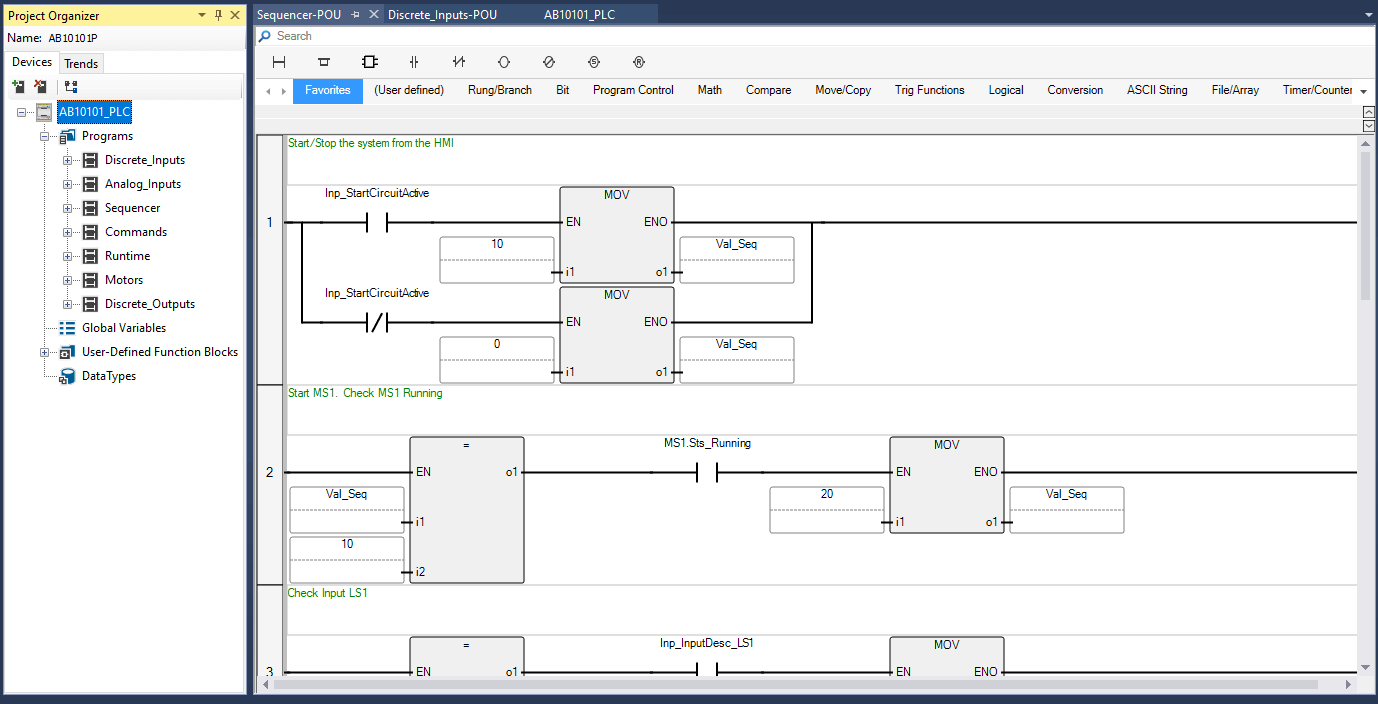Pin the Project Organizer panel

219,15
